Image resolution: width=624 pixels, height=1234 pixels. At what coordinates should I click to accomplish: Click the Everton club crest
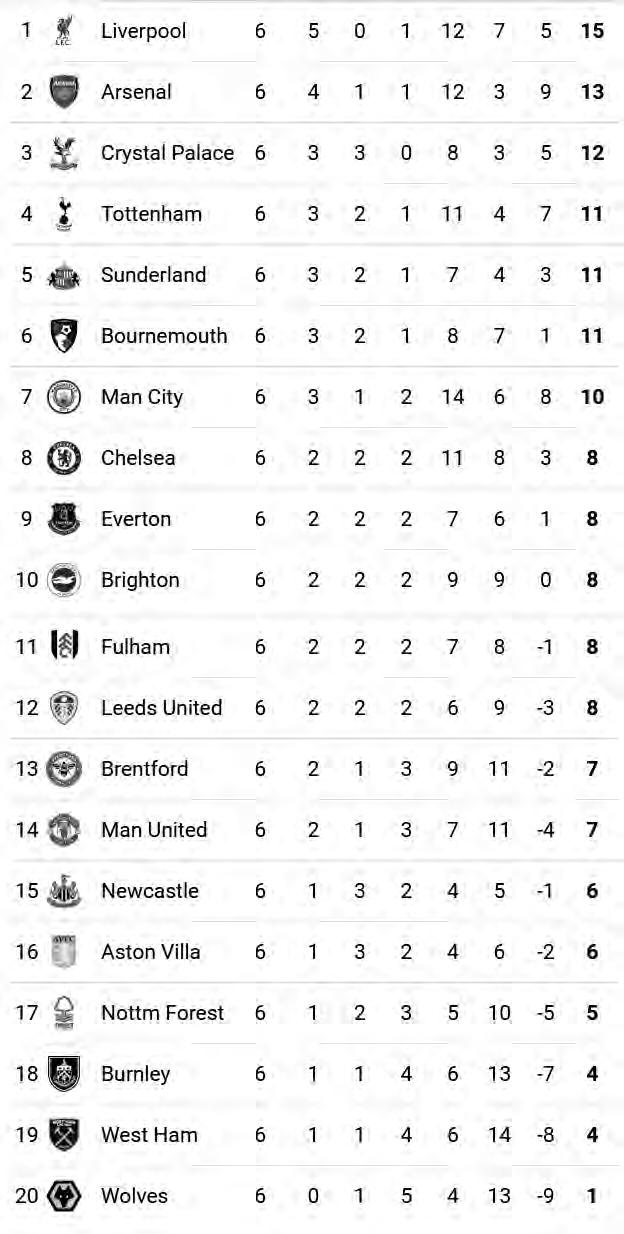click(x=64, y=519)
